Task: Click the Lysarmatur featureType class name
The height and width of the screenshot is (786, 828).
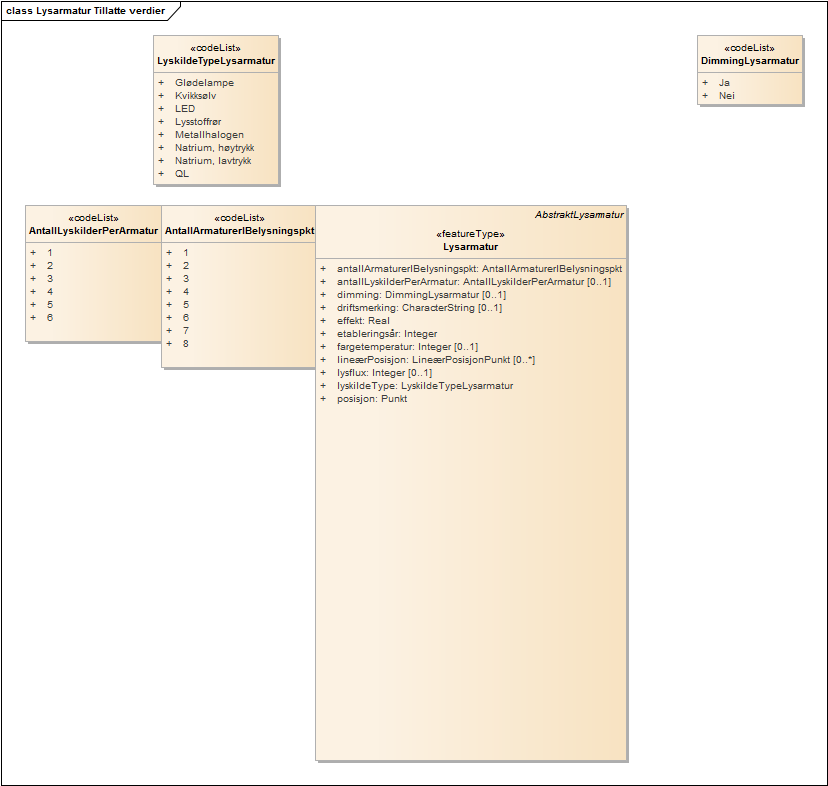Action: pyautogui.click(x=470, y=247)
